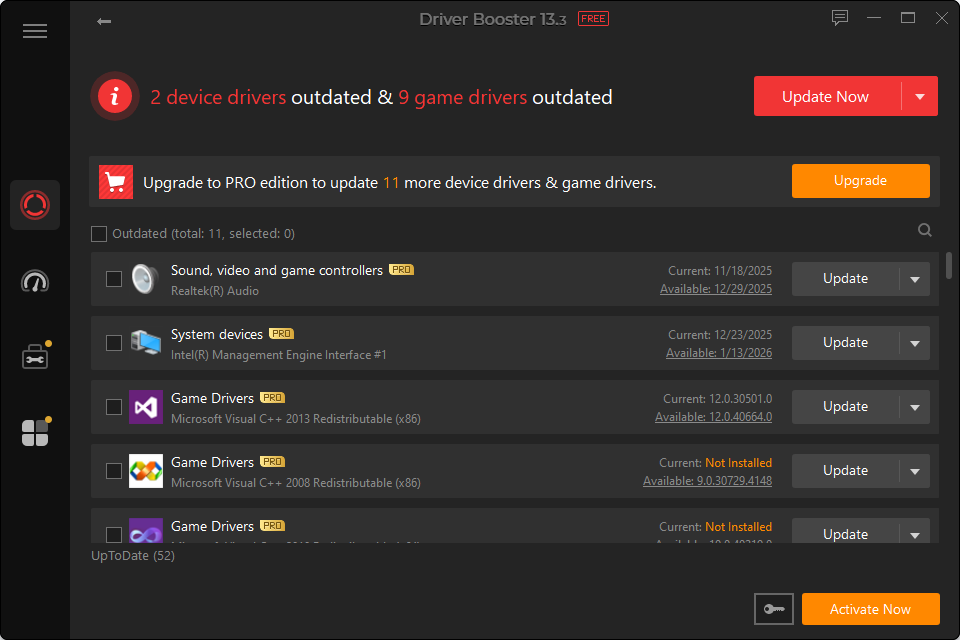Open the Boost speedometer sidebar icon
The width and height of the screenshot is (960, 640).
[35, 281]
